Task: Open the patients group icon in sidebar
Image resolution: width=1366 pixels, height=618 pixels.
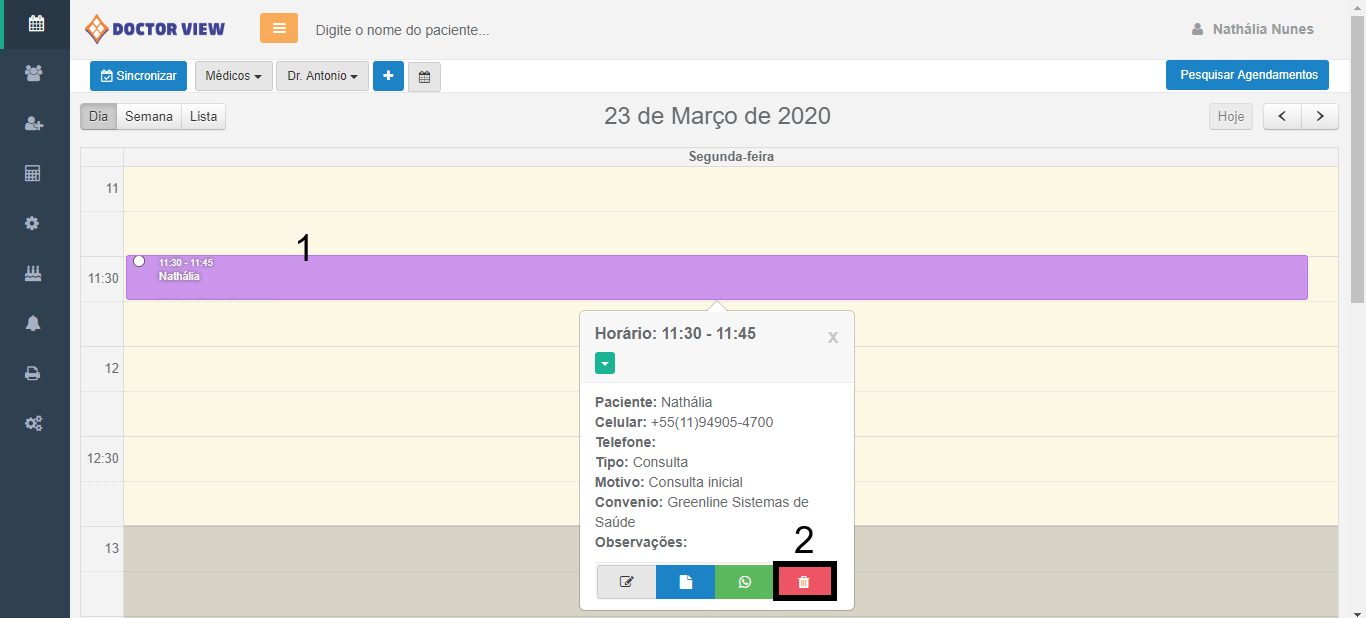Action: 34,73
